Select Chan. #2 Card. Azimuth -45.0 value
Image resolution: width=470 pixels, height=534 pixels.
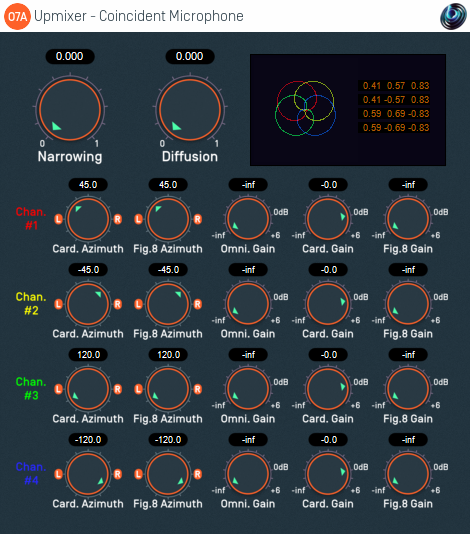(88, 270)
